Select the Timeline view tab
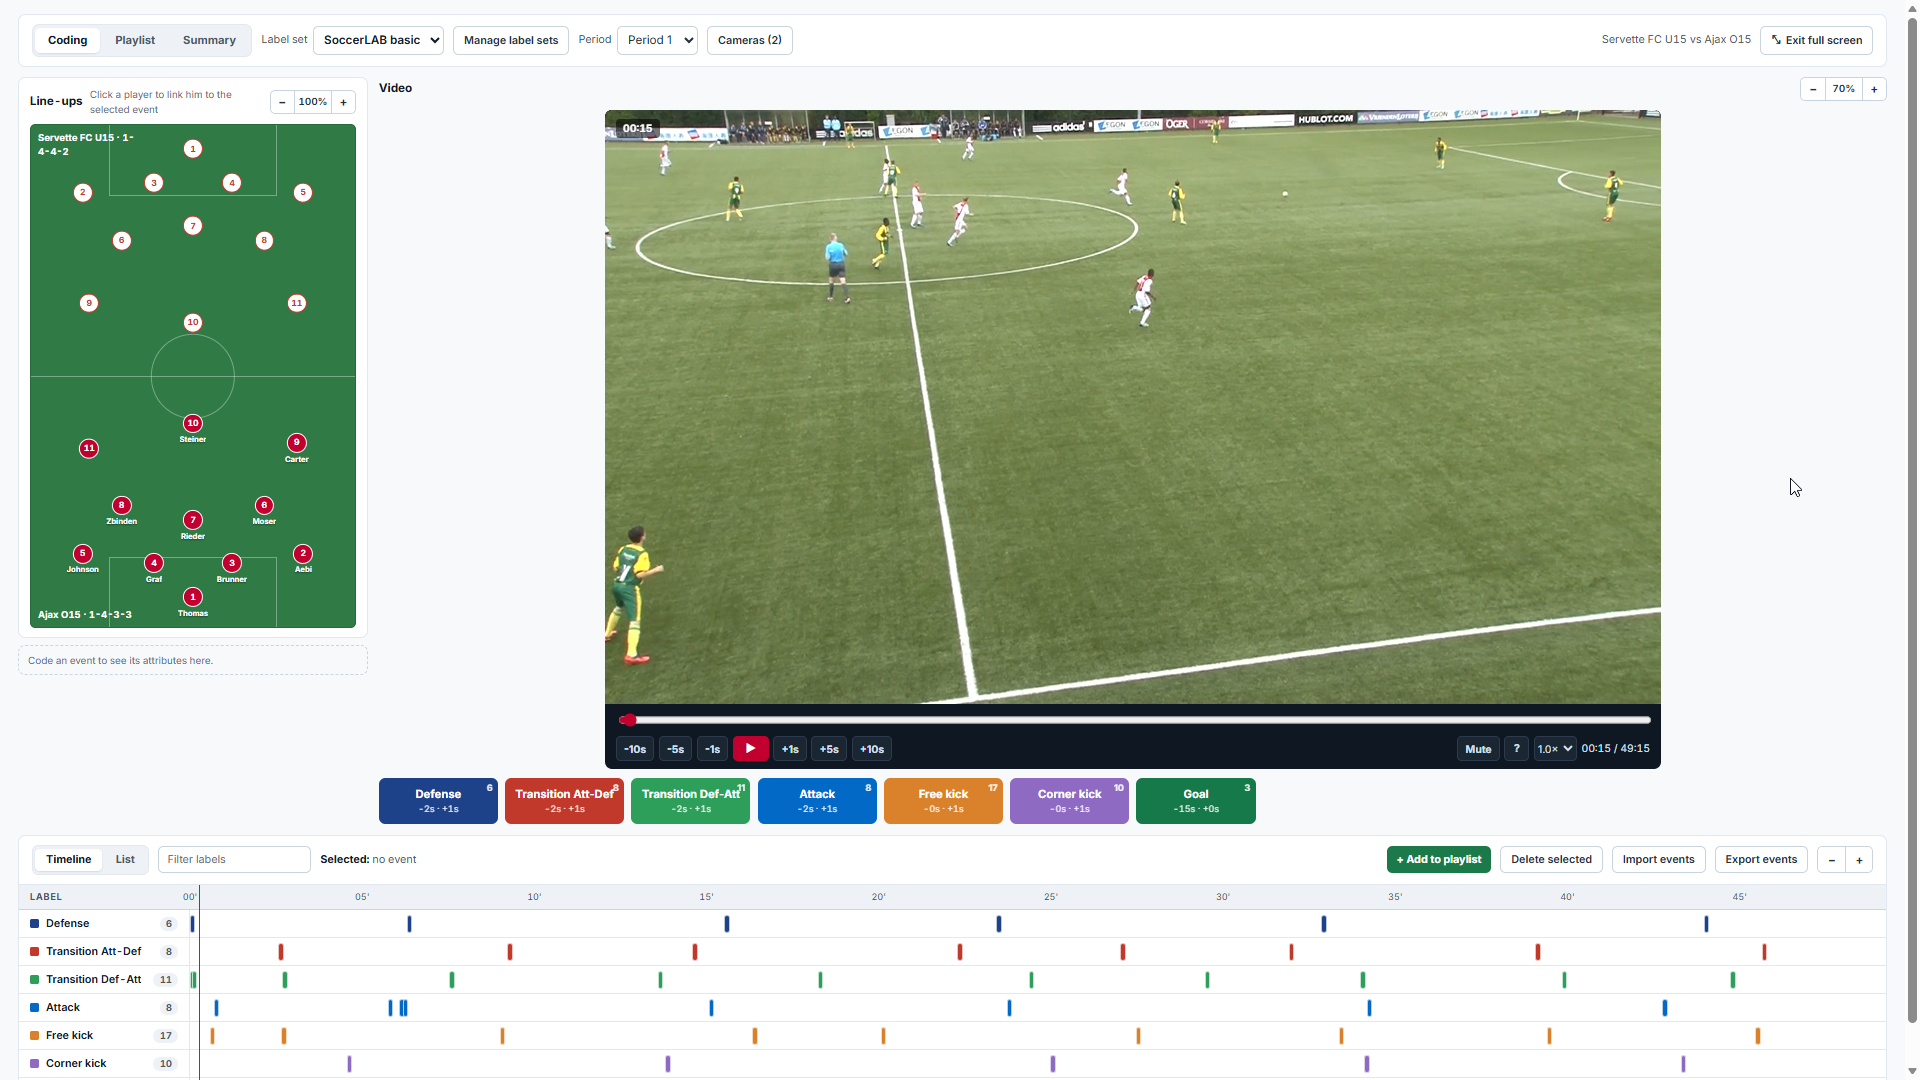Screen dimensions: 1920x1080 click(x=68, y=860)
